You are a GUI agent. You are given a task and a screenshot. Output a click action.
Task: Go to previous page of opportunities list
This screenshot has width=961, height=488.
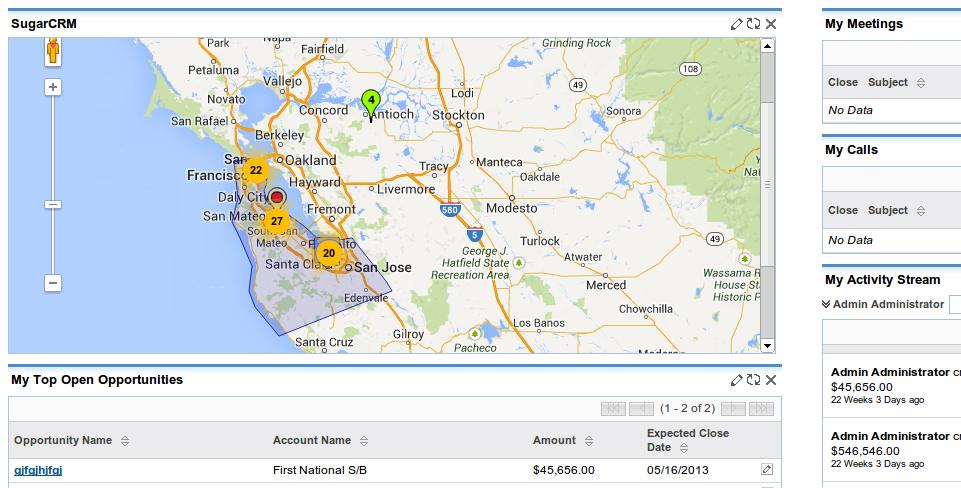pyautogui.click(x=641, y=409)
